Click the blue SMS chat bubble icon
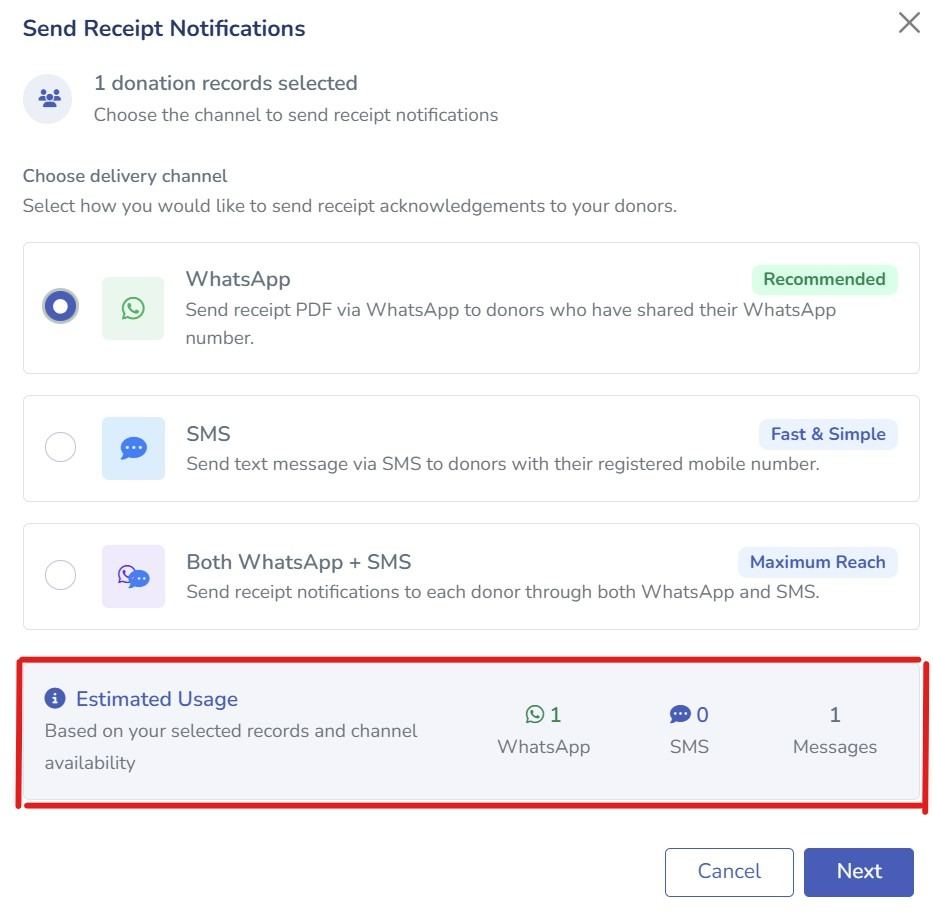The image size is (933, 919). 133,448
